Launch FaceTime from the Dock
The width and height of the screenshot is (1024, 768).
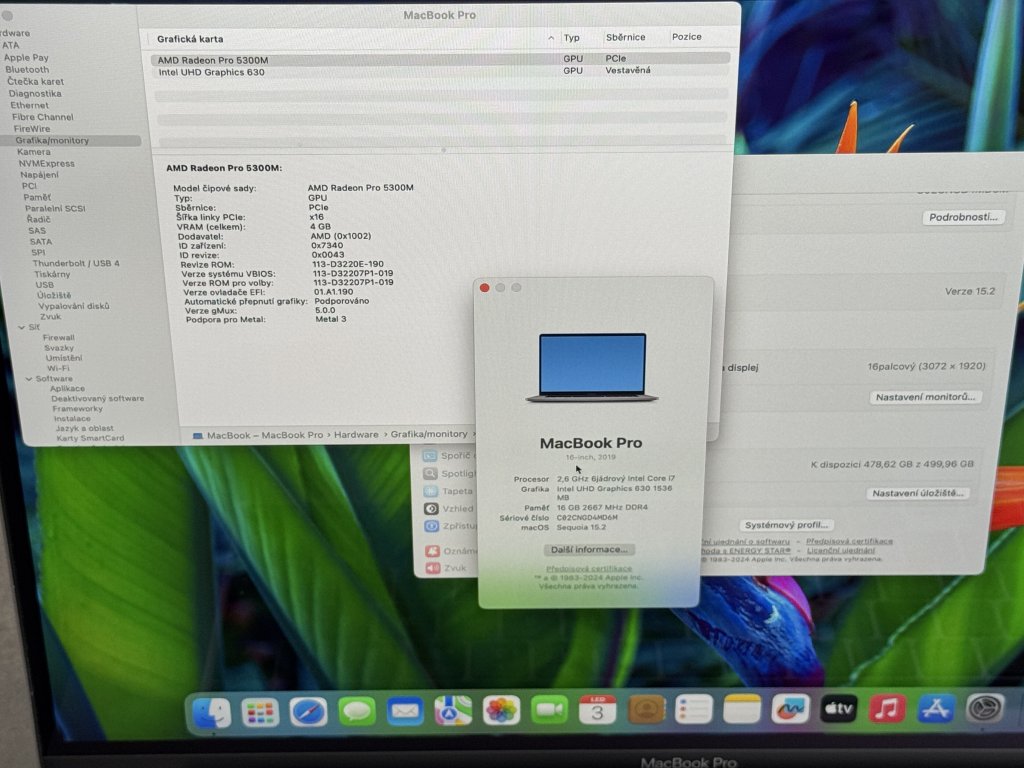[549, 710]
